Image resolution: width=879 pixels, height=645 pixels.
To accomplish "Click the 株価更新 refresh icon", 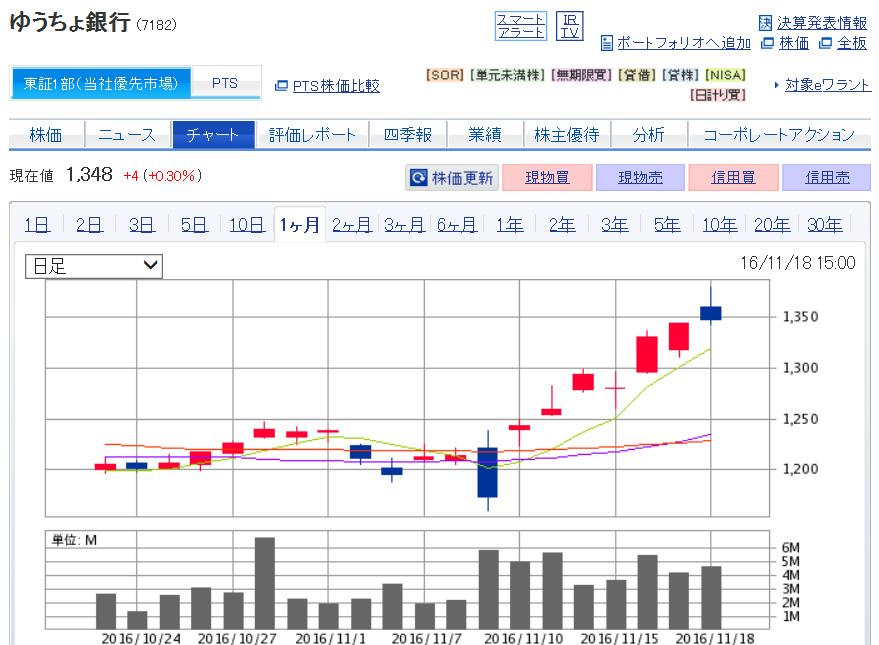I will [x=418, y=178].
